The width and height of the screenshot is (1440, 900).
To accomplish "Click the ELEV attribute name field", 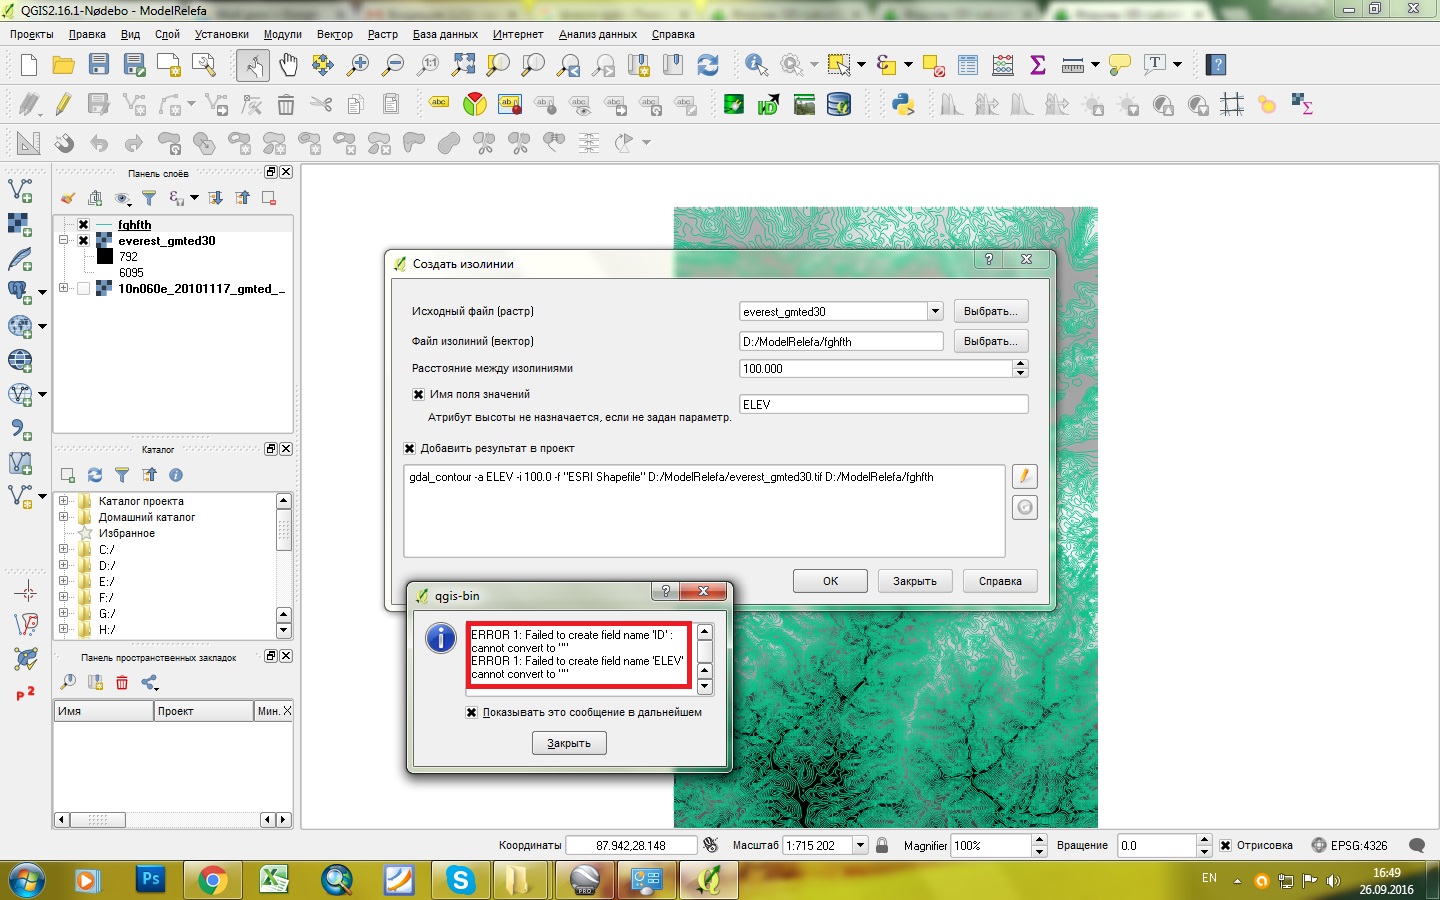I will click(884, 404).
